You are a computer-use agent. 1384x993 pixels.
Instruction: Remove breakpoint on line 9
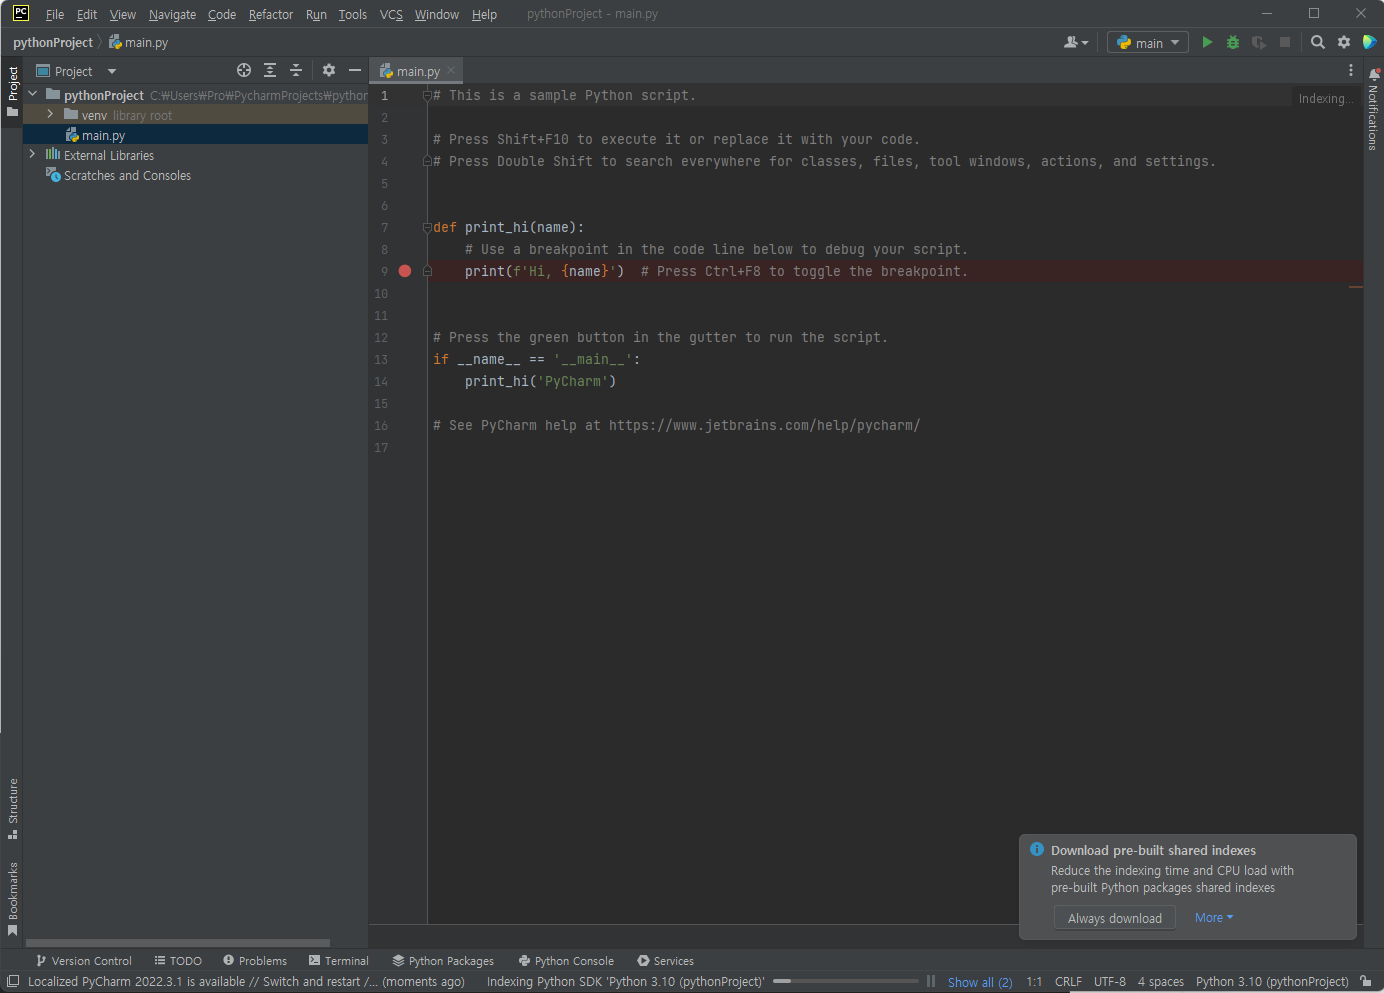[405, 271]
